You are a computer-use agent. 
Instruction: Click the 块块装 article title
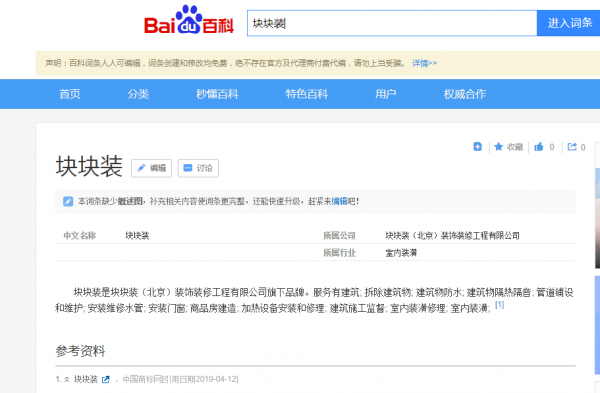click(x=89, y=166)
